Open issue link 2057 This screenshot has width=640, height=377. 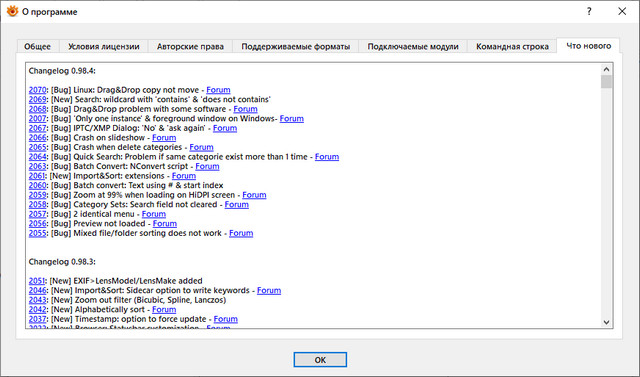coord(37,214)
